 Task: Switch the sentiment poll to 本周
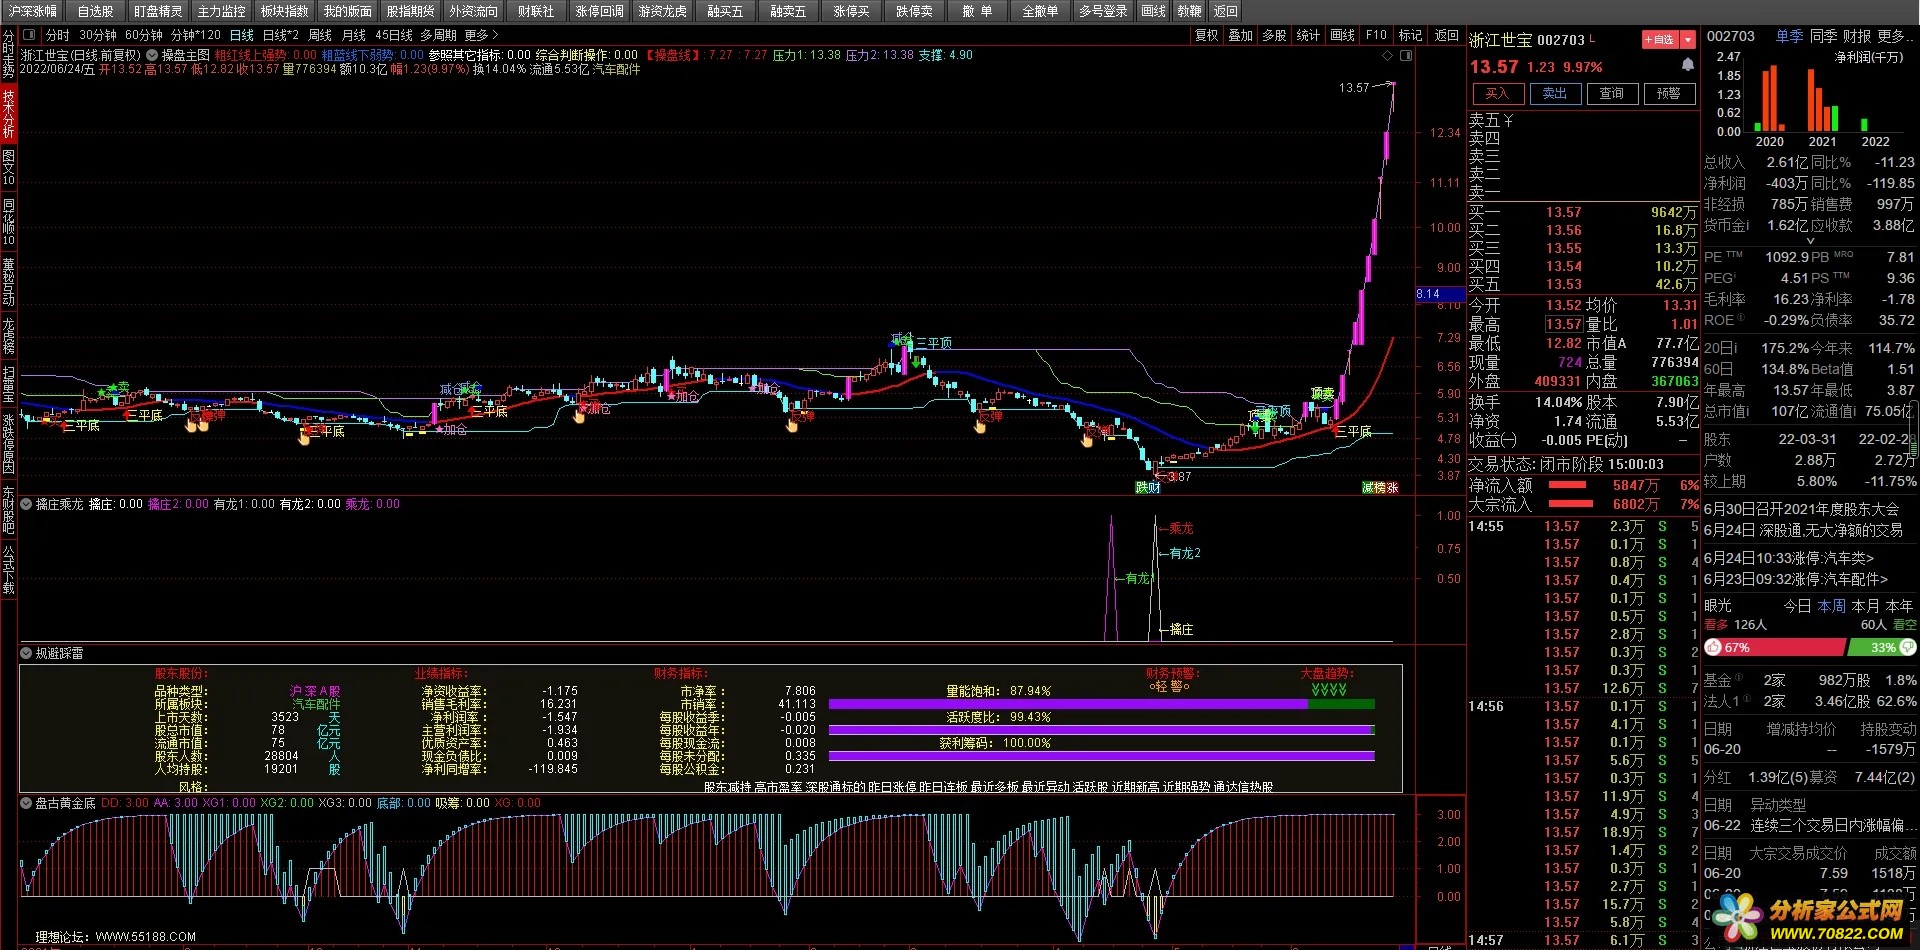tap(1831, 606)
